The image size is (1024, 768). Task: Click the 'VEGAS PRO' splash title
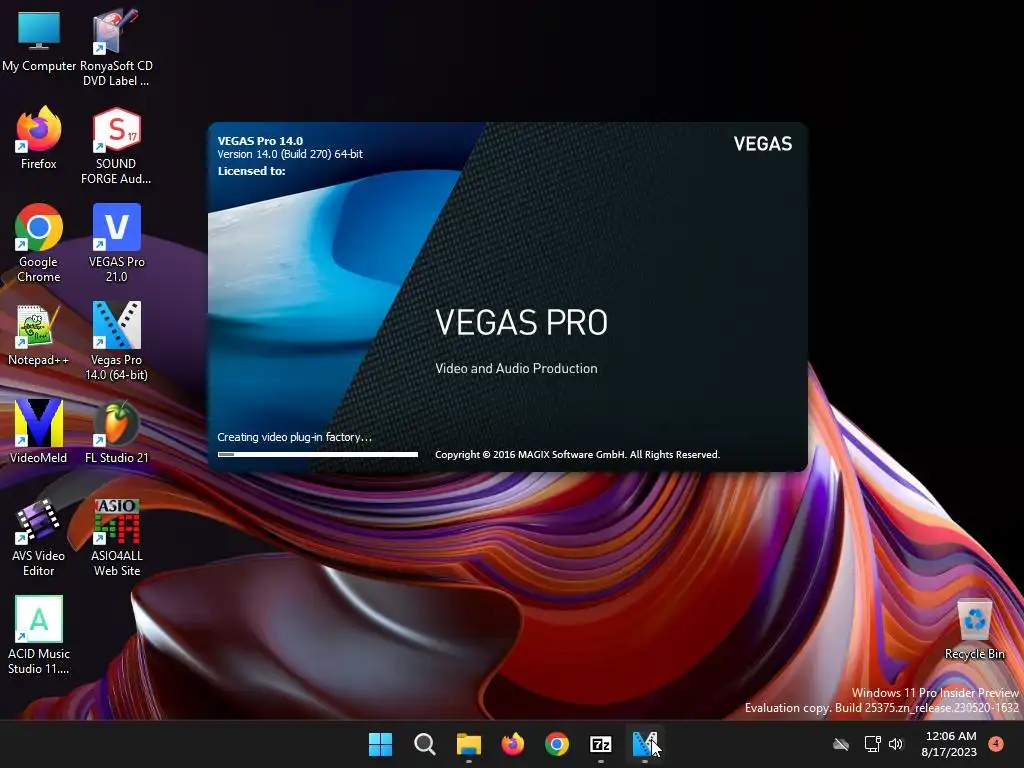521,322
